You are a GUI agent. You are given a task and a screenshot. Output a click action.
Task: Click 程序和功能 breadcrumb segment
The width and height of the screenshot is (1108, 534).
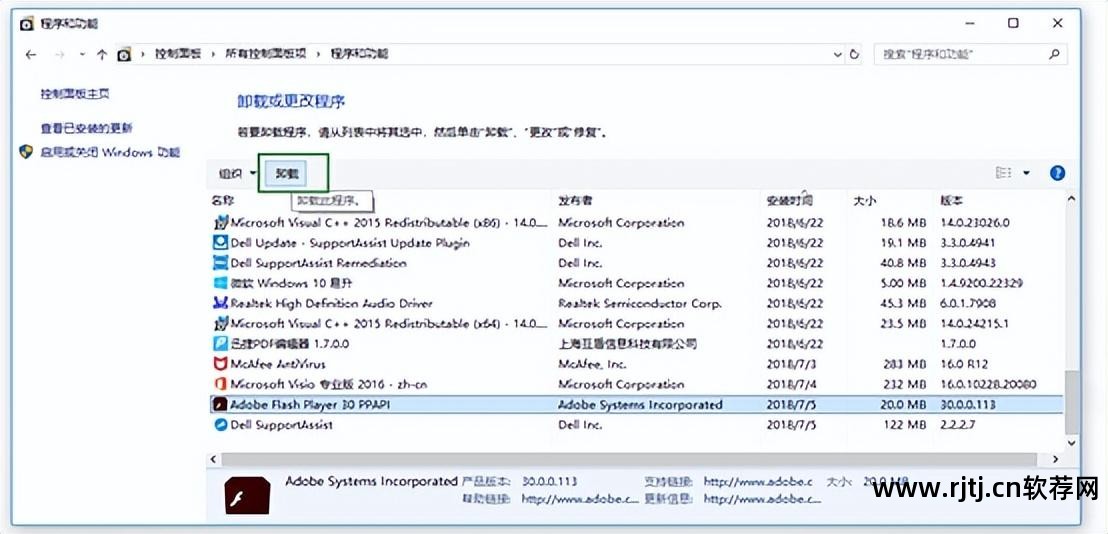click(x=359, y=54)
